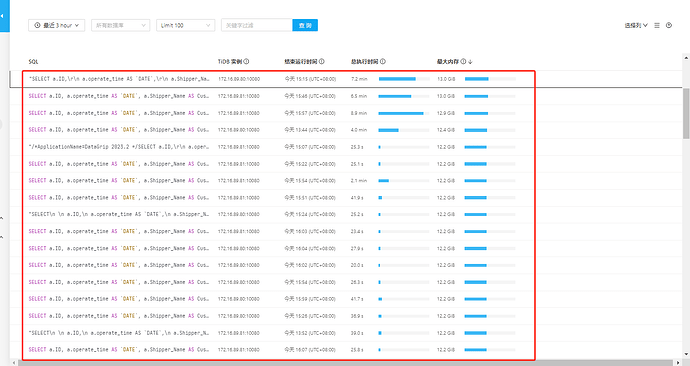690x366 pixels.
Task: Click the horizontal scrollbar right arrow
Action: coord(679,363)
